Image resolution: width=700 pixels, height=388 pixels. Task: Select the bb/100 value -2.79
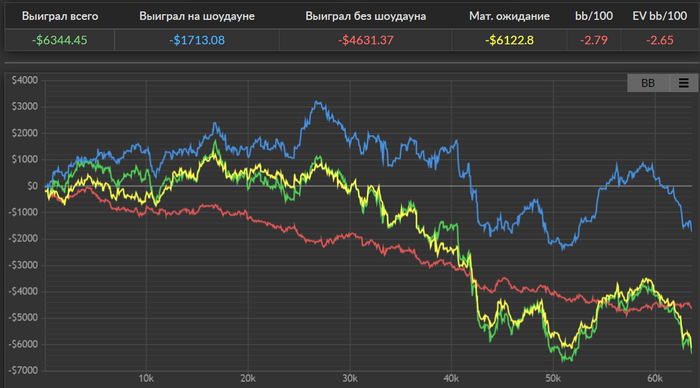(594, 40)
